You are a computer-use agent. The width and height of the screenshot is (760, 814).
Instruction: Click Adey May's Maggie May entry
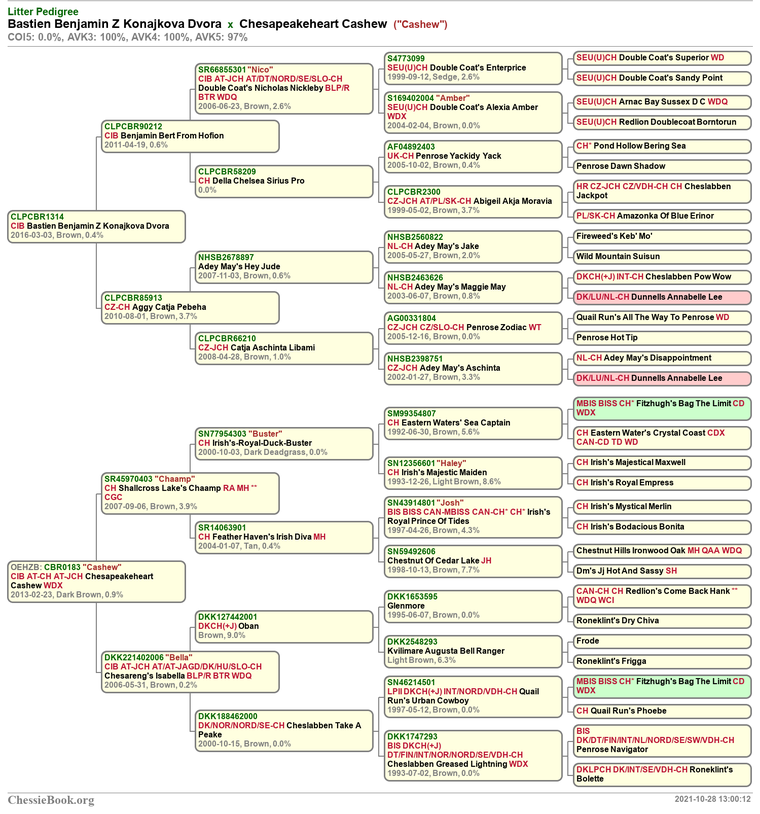tap(473, 287)
